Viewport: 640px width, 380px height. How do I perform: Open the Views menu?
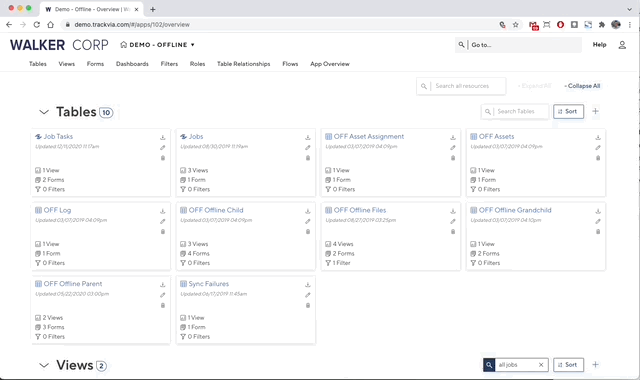pyautogui.click(x=67, y=64)
